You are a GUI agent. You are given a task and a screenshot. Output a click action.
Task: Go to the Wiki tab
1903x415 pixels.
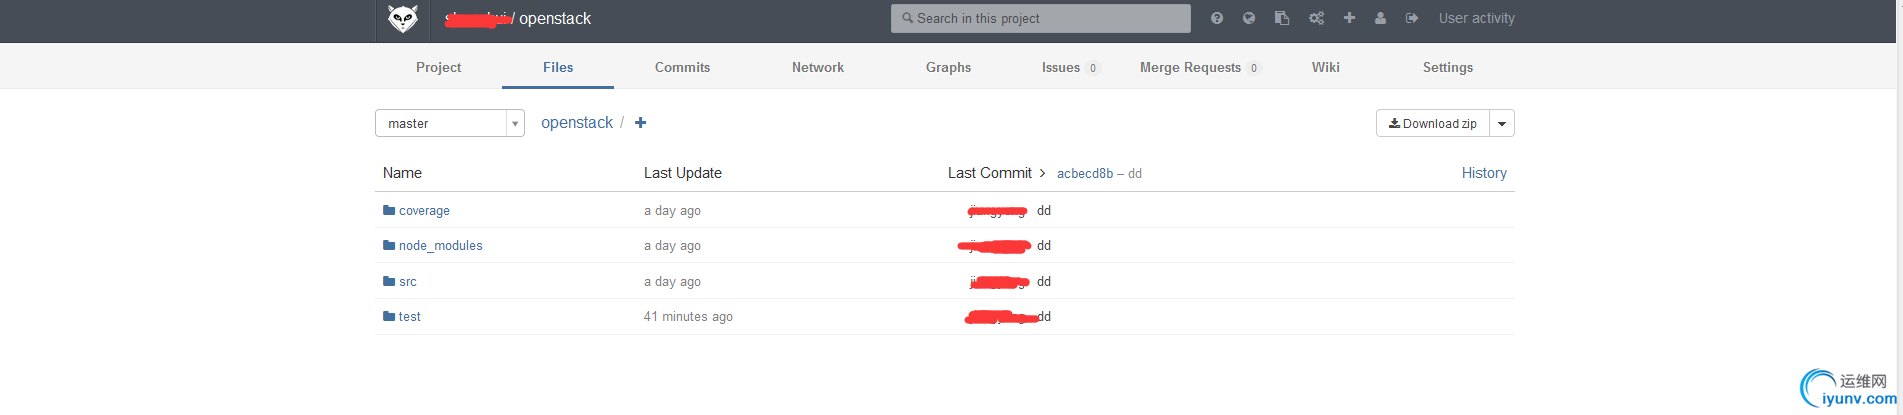coord(1325,67)
